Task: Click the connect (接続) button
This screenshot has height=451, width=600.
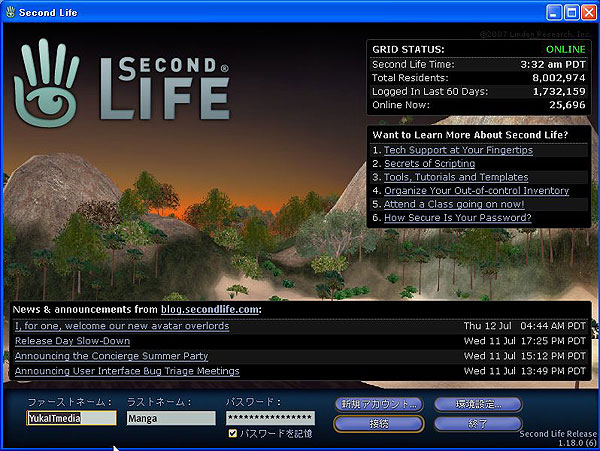Action: pyautogui.click(x=378, y=424)
